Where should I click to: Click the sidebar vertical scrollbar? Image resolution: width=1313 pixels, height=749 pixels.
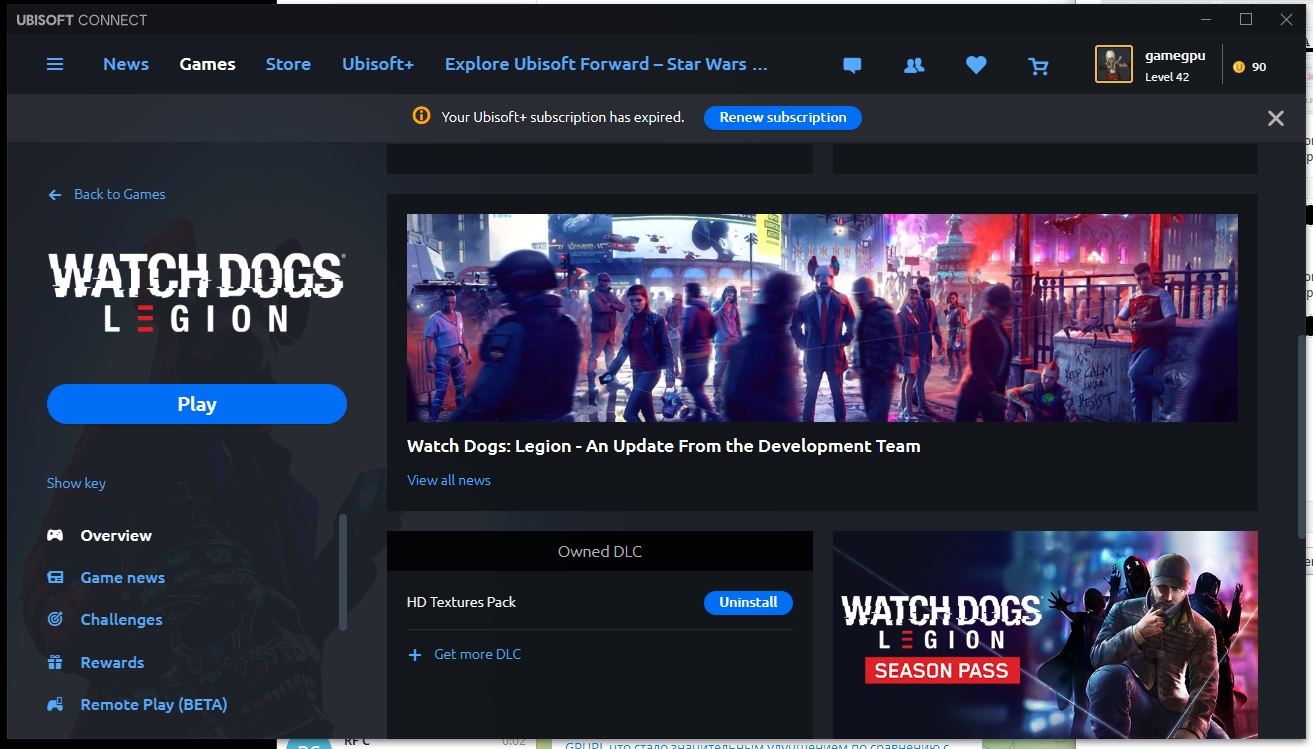tap(343, 573)
